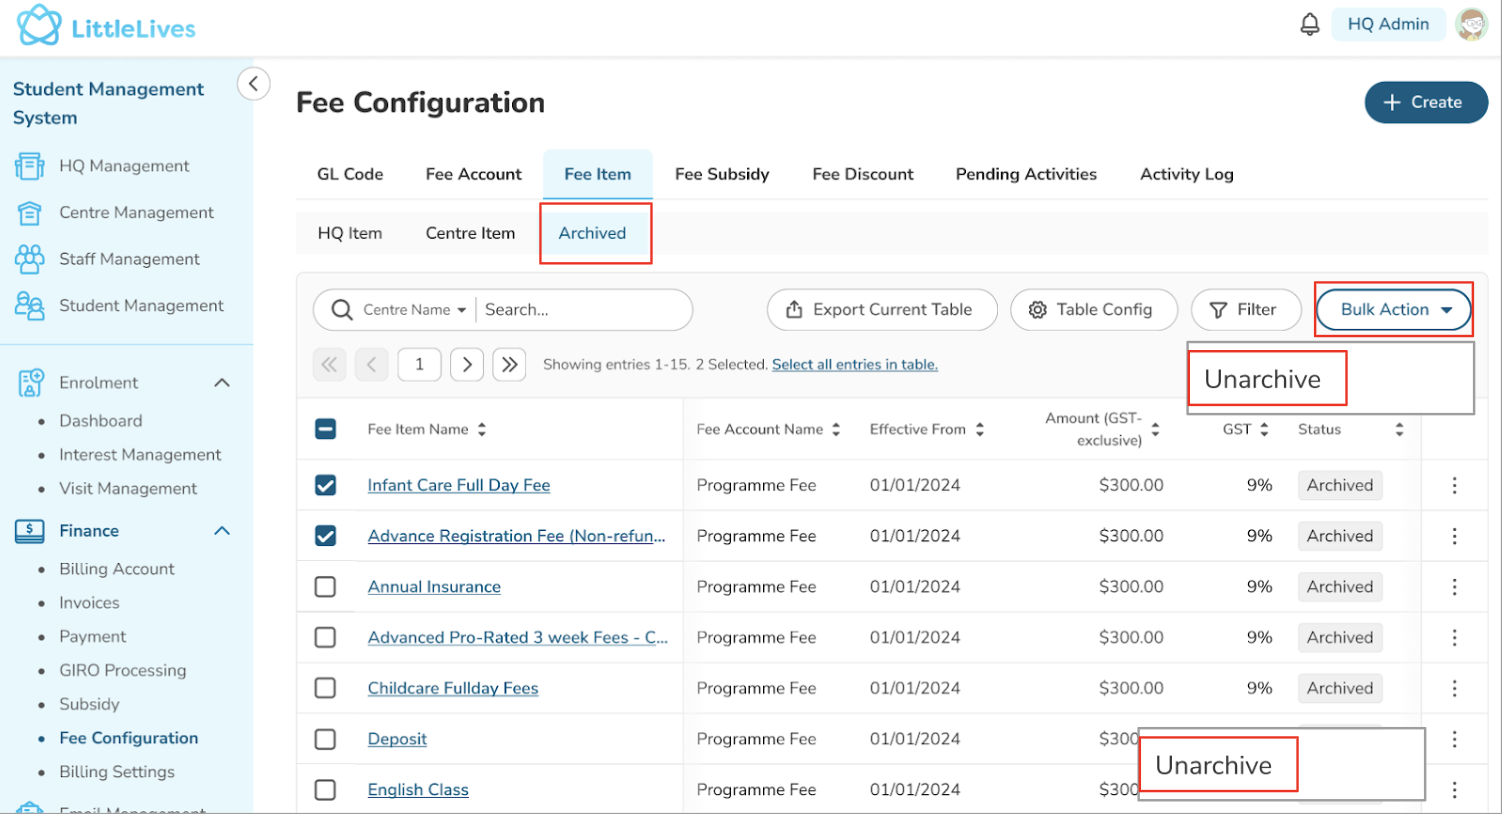Jump to the last page of entries
The image size is (1502, 814).
[x=509, y=365]
